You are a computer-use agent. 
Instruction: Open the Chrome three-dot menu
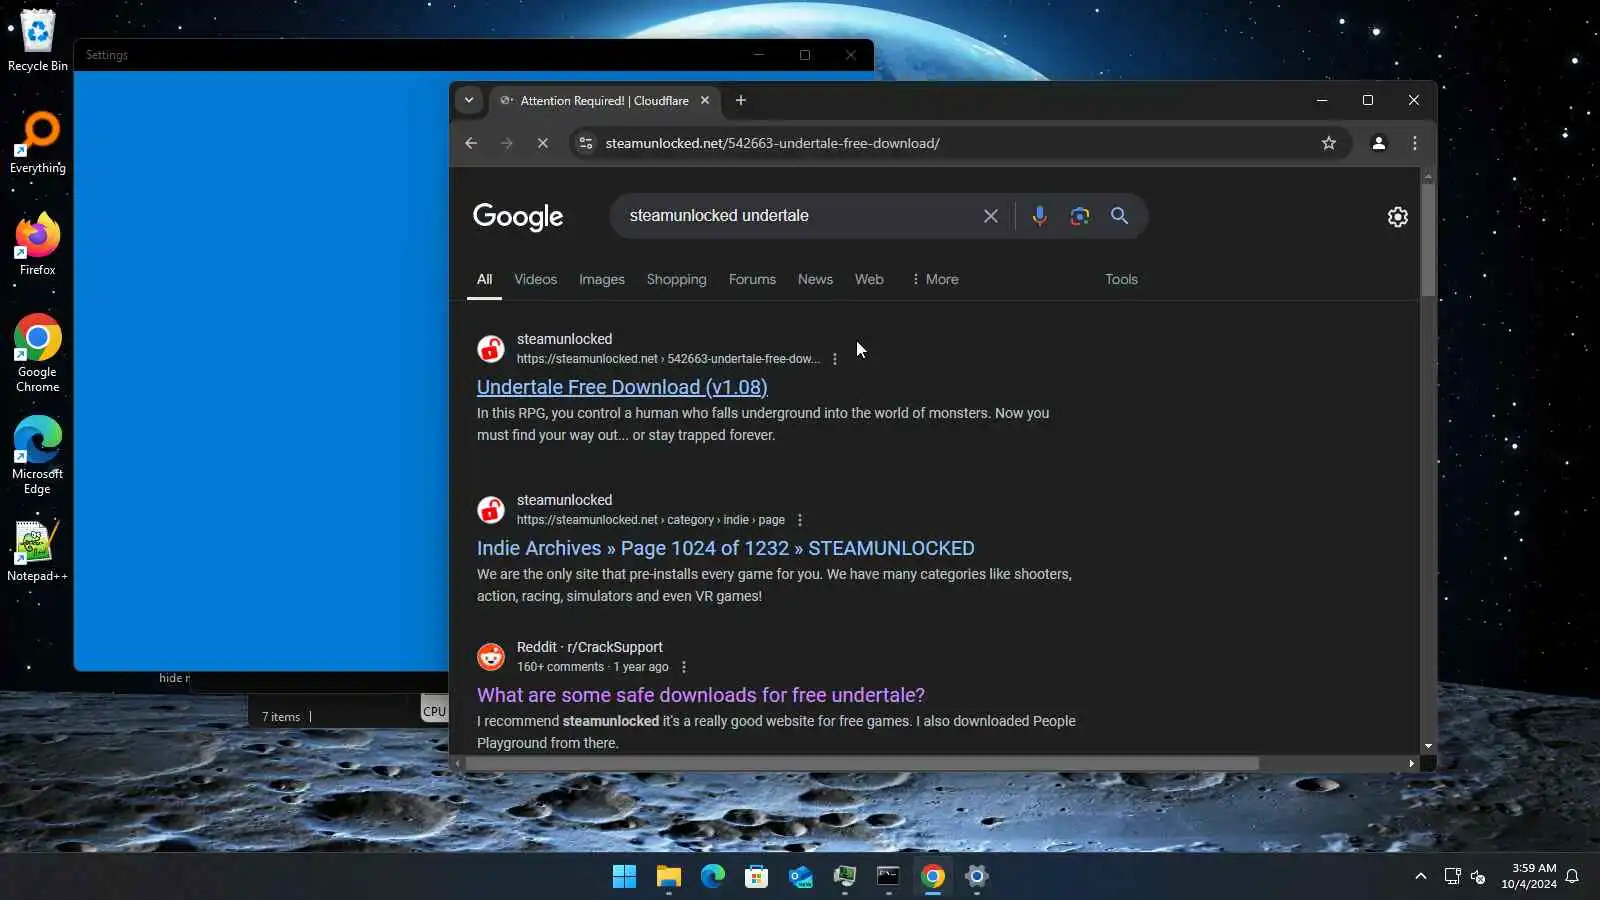coord(1415,143)
